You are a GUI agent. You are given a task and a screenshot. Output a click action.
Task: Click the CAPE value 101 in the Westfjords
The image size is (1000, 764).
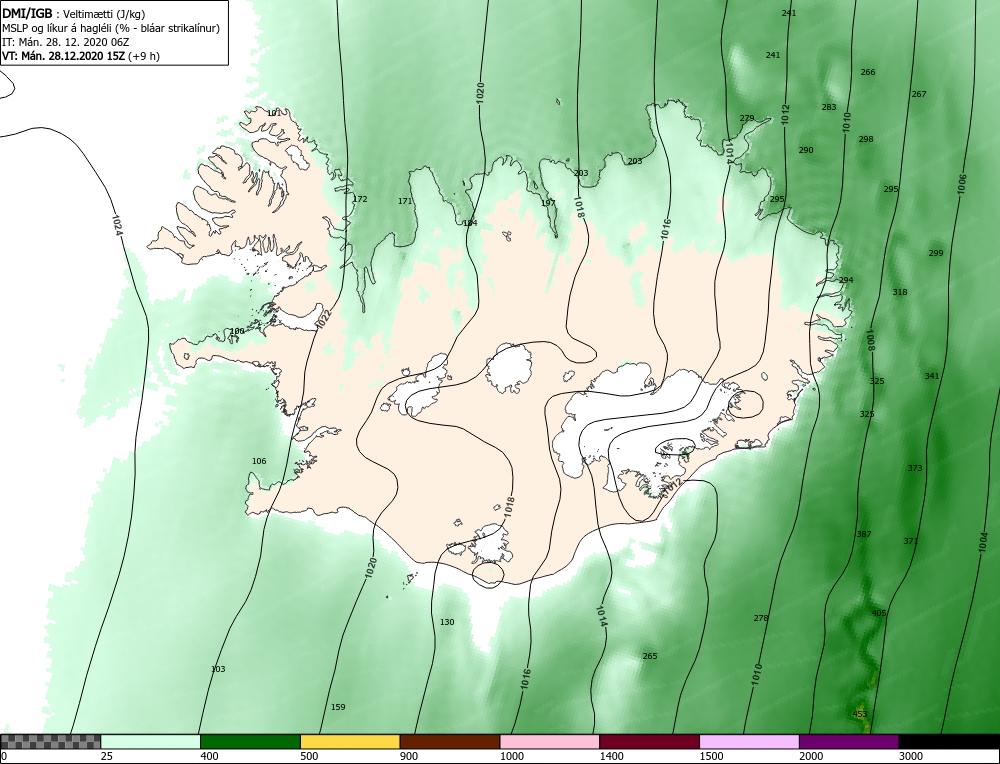click(274, 114)
